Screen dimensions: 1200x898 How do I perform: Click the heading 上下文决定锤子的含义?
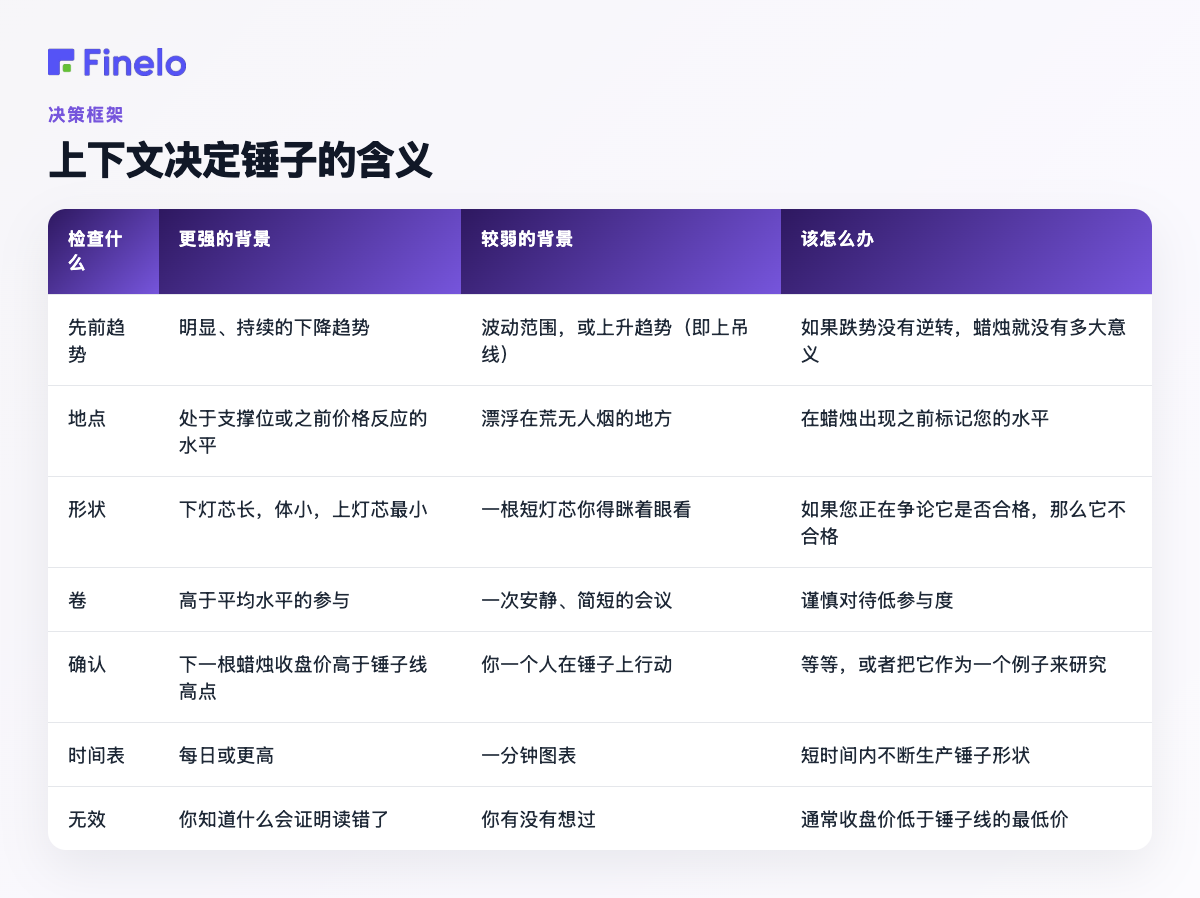(x=240, y=160)
